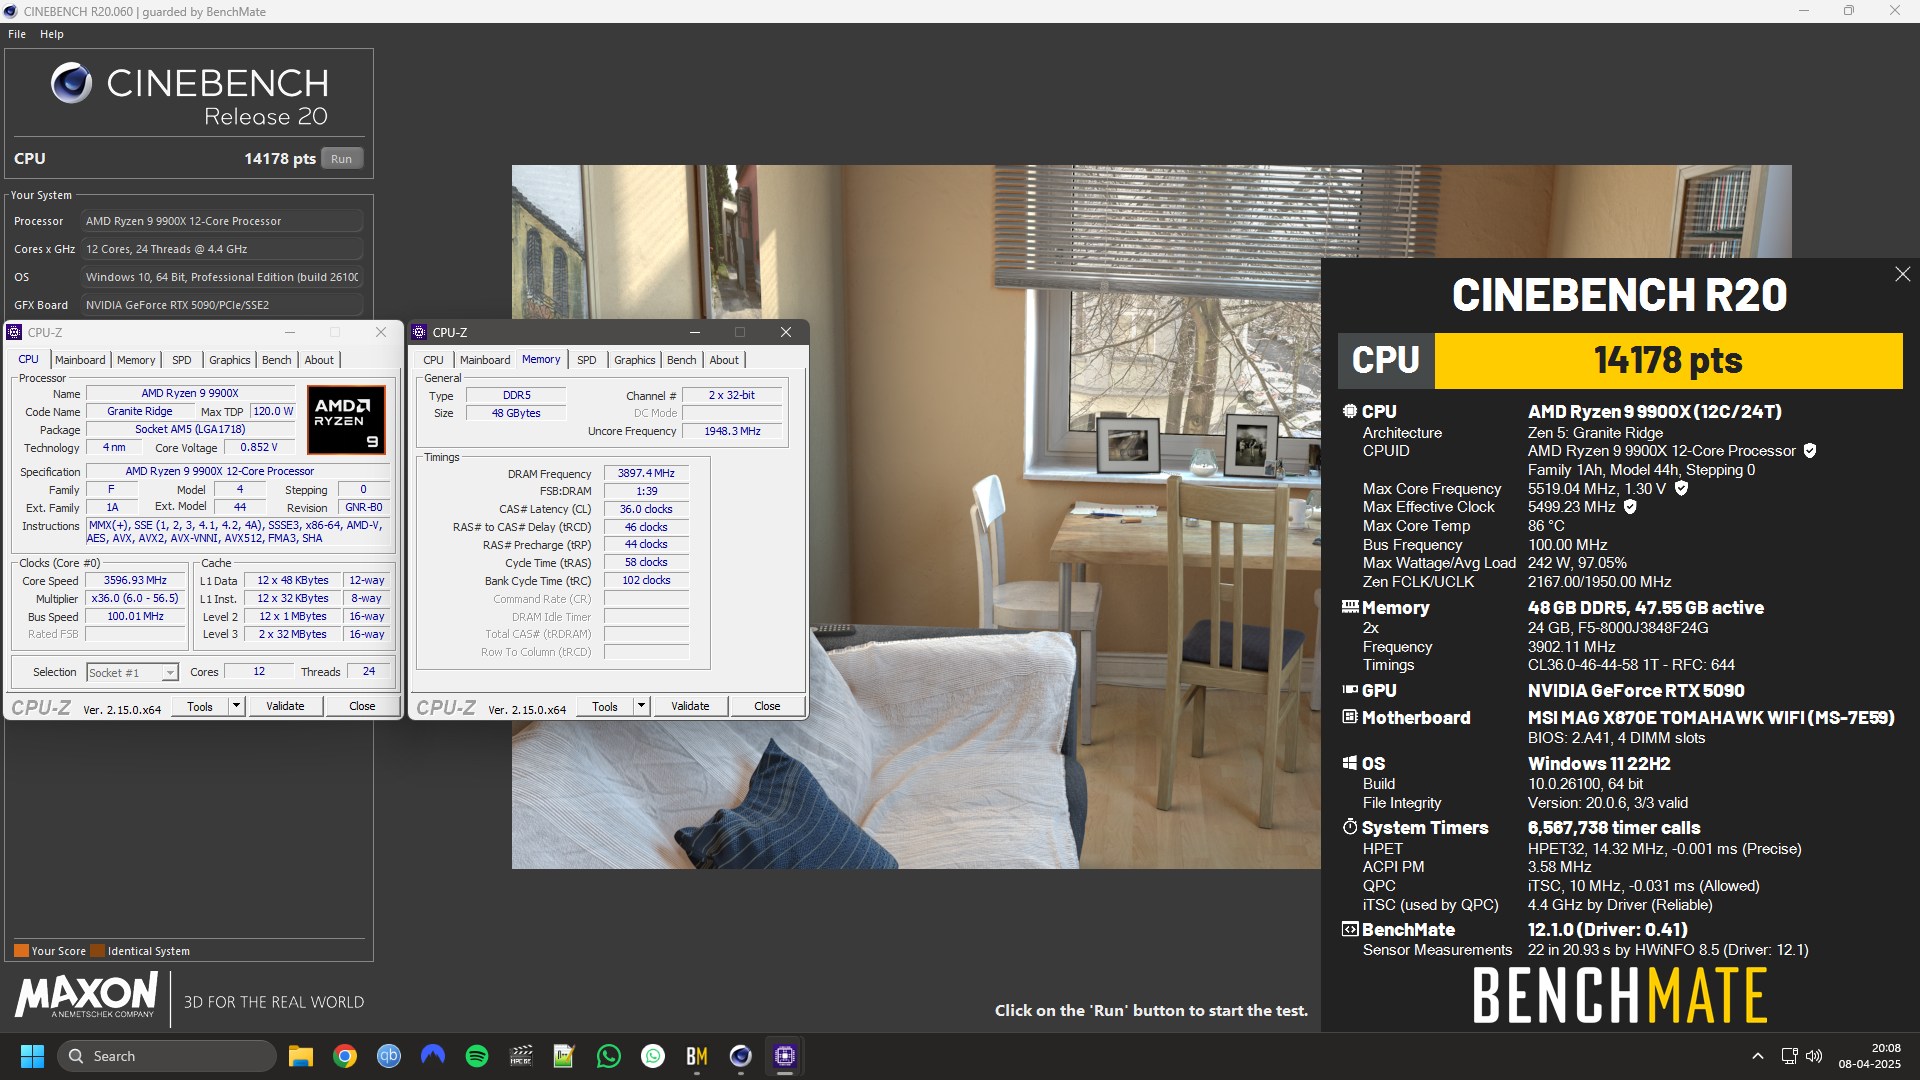Switch to CPU tab in right CPU-Z window
Image resolution: width=1920 pixels, height=1080 pixels.
433,360
